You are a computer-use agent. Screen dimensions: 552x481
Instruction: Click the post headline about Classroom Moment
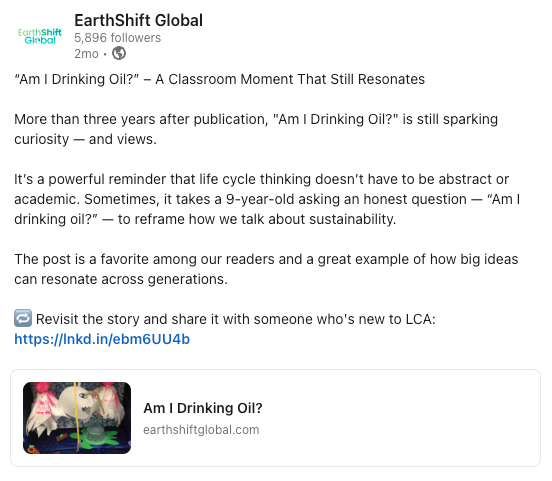219,79
